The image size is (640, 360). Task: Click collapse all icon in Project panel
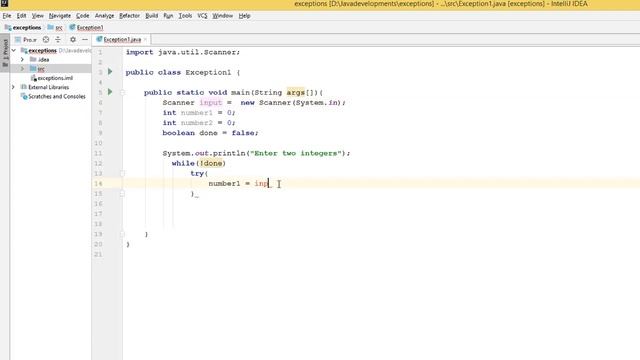pos(58,40)
